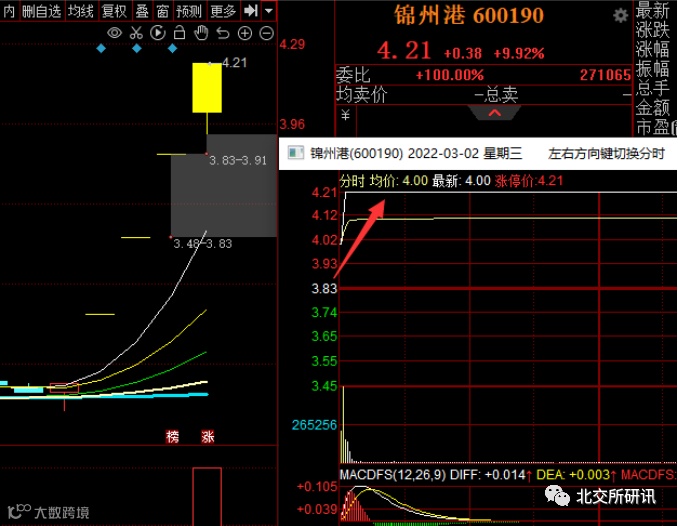Click the circular replay play icon
The height and width of the screenshot is (526, 678).
(158, 33)
